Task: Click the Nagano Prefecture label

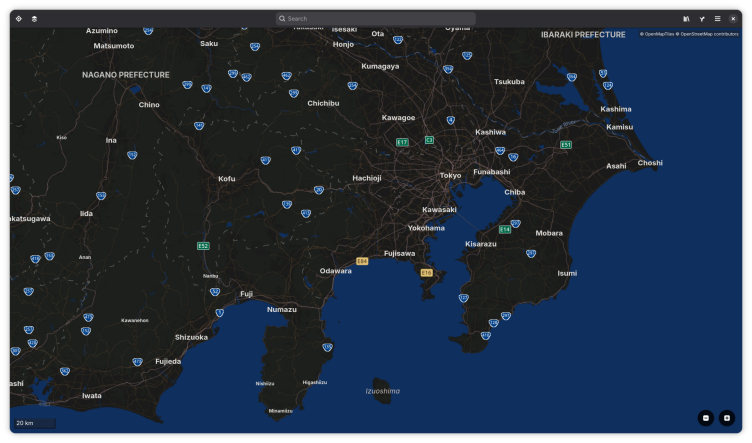Action: click(x=126, y=75)
